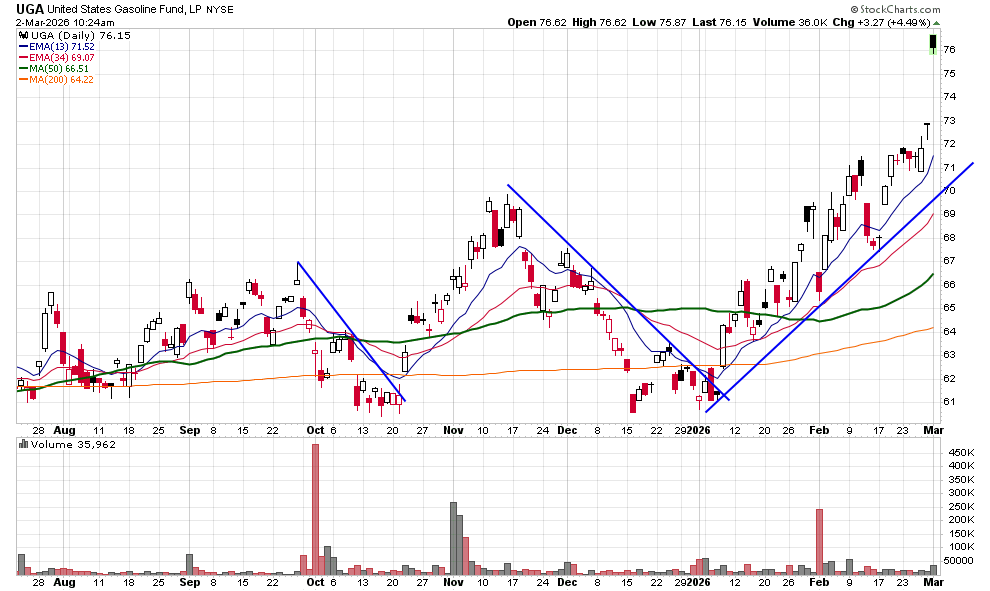Click the large red volume bar at Feb
This screenshot has width=990, height=591.
pos(820,542)
